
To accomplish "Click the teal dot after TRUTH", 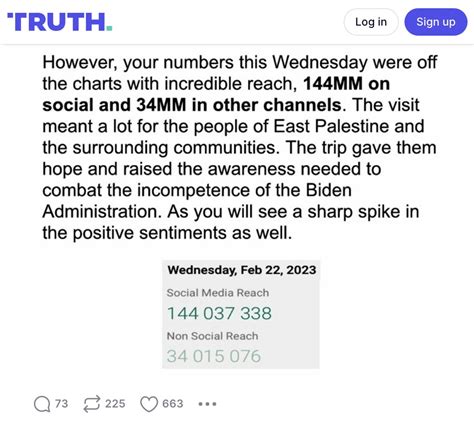I will click(x=109, y=29).
